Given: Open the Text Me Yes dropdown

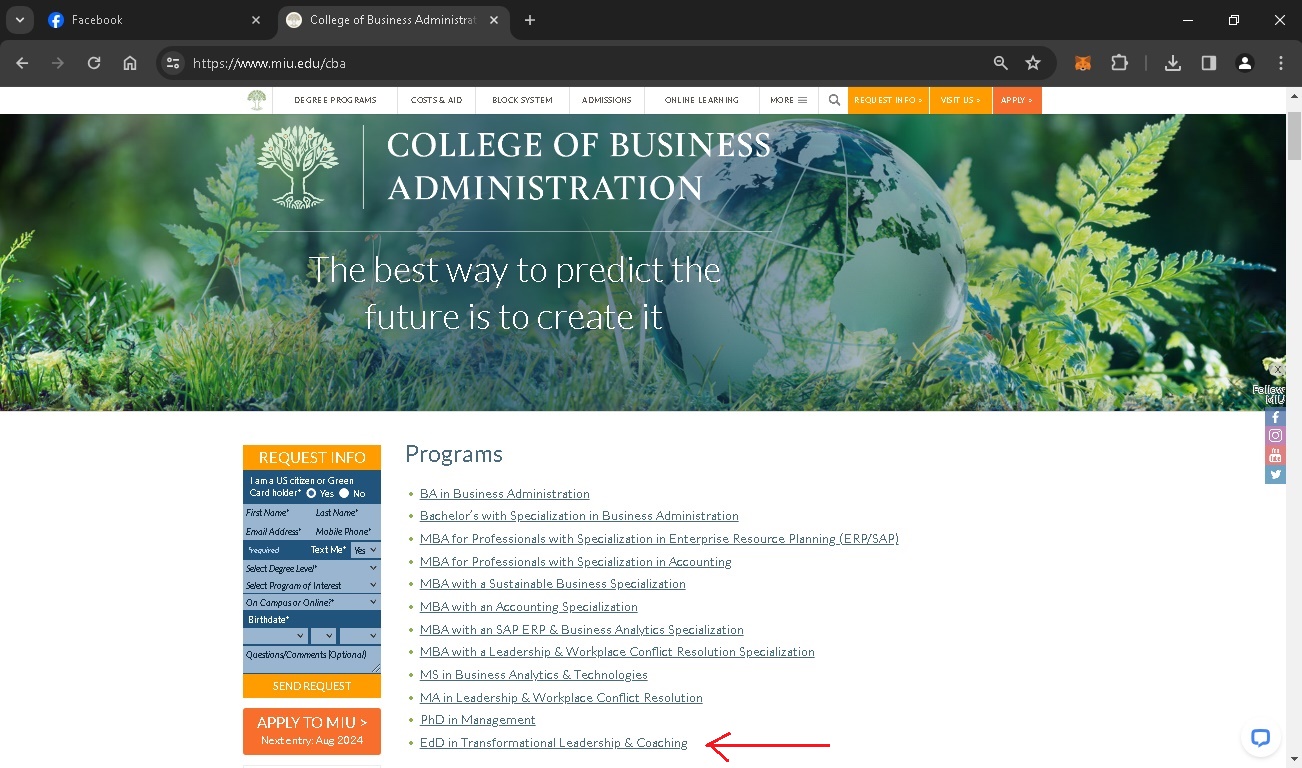Looking at the screenshot, I should [365, 550].
